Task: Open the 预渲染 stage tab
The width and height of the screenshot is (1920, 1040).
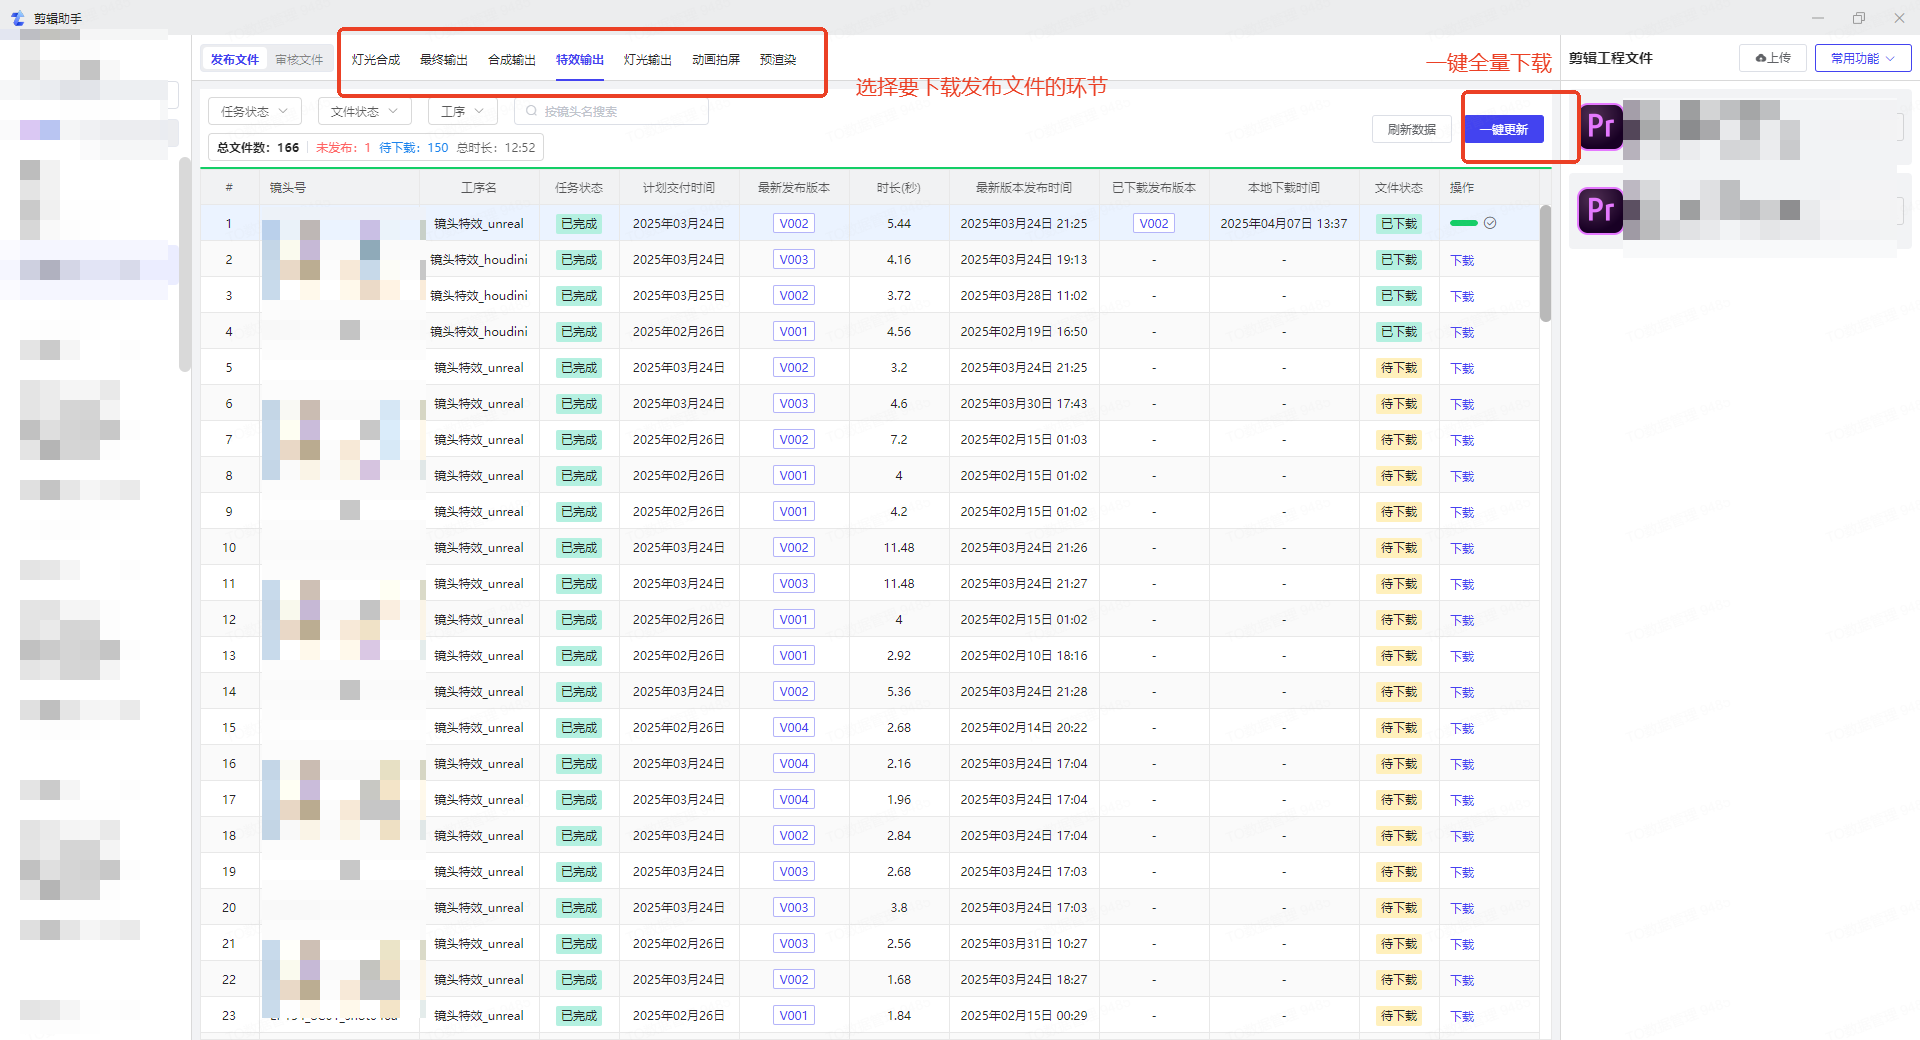Action: click(778, 60)
